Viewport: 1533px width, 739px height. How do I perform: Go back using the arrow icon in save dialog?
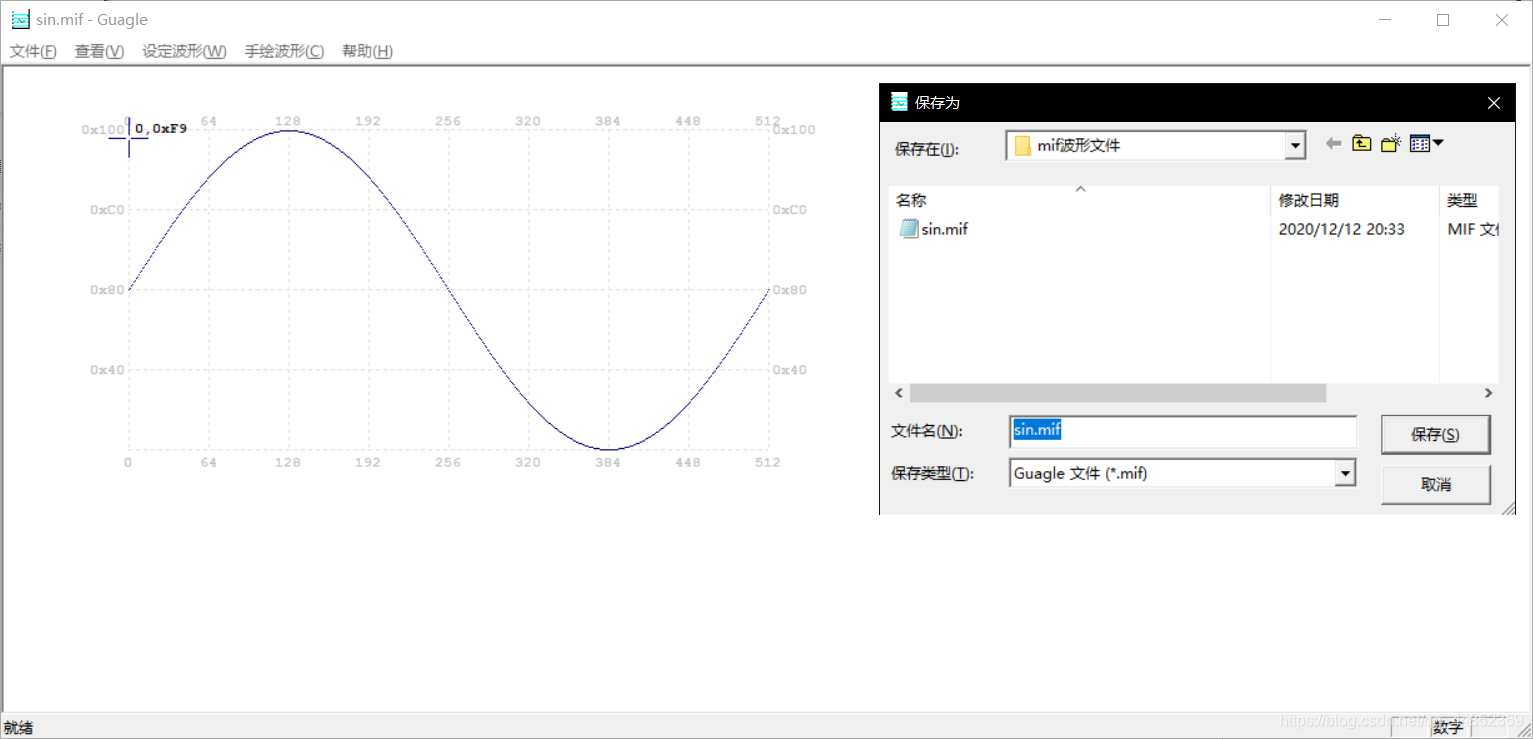1333,144
